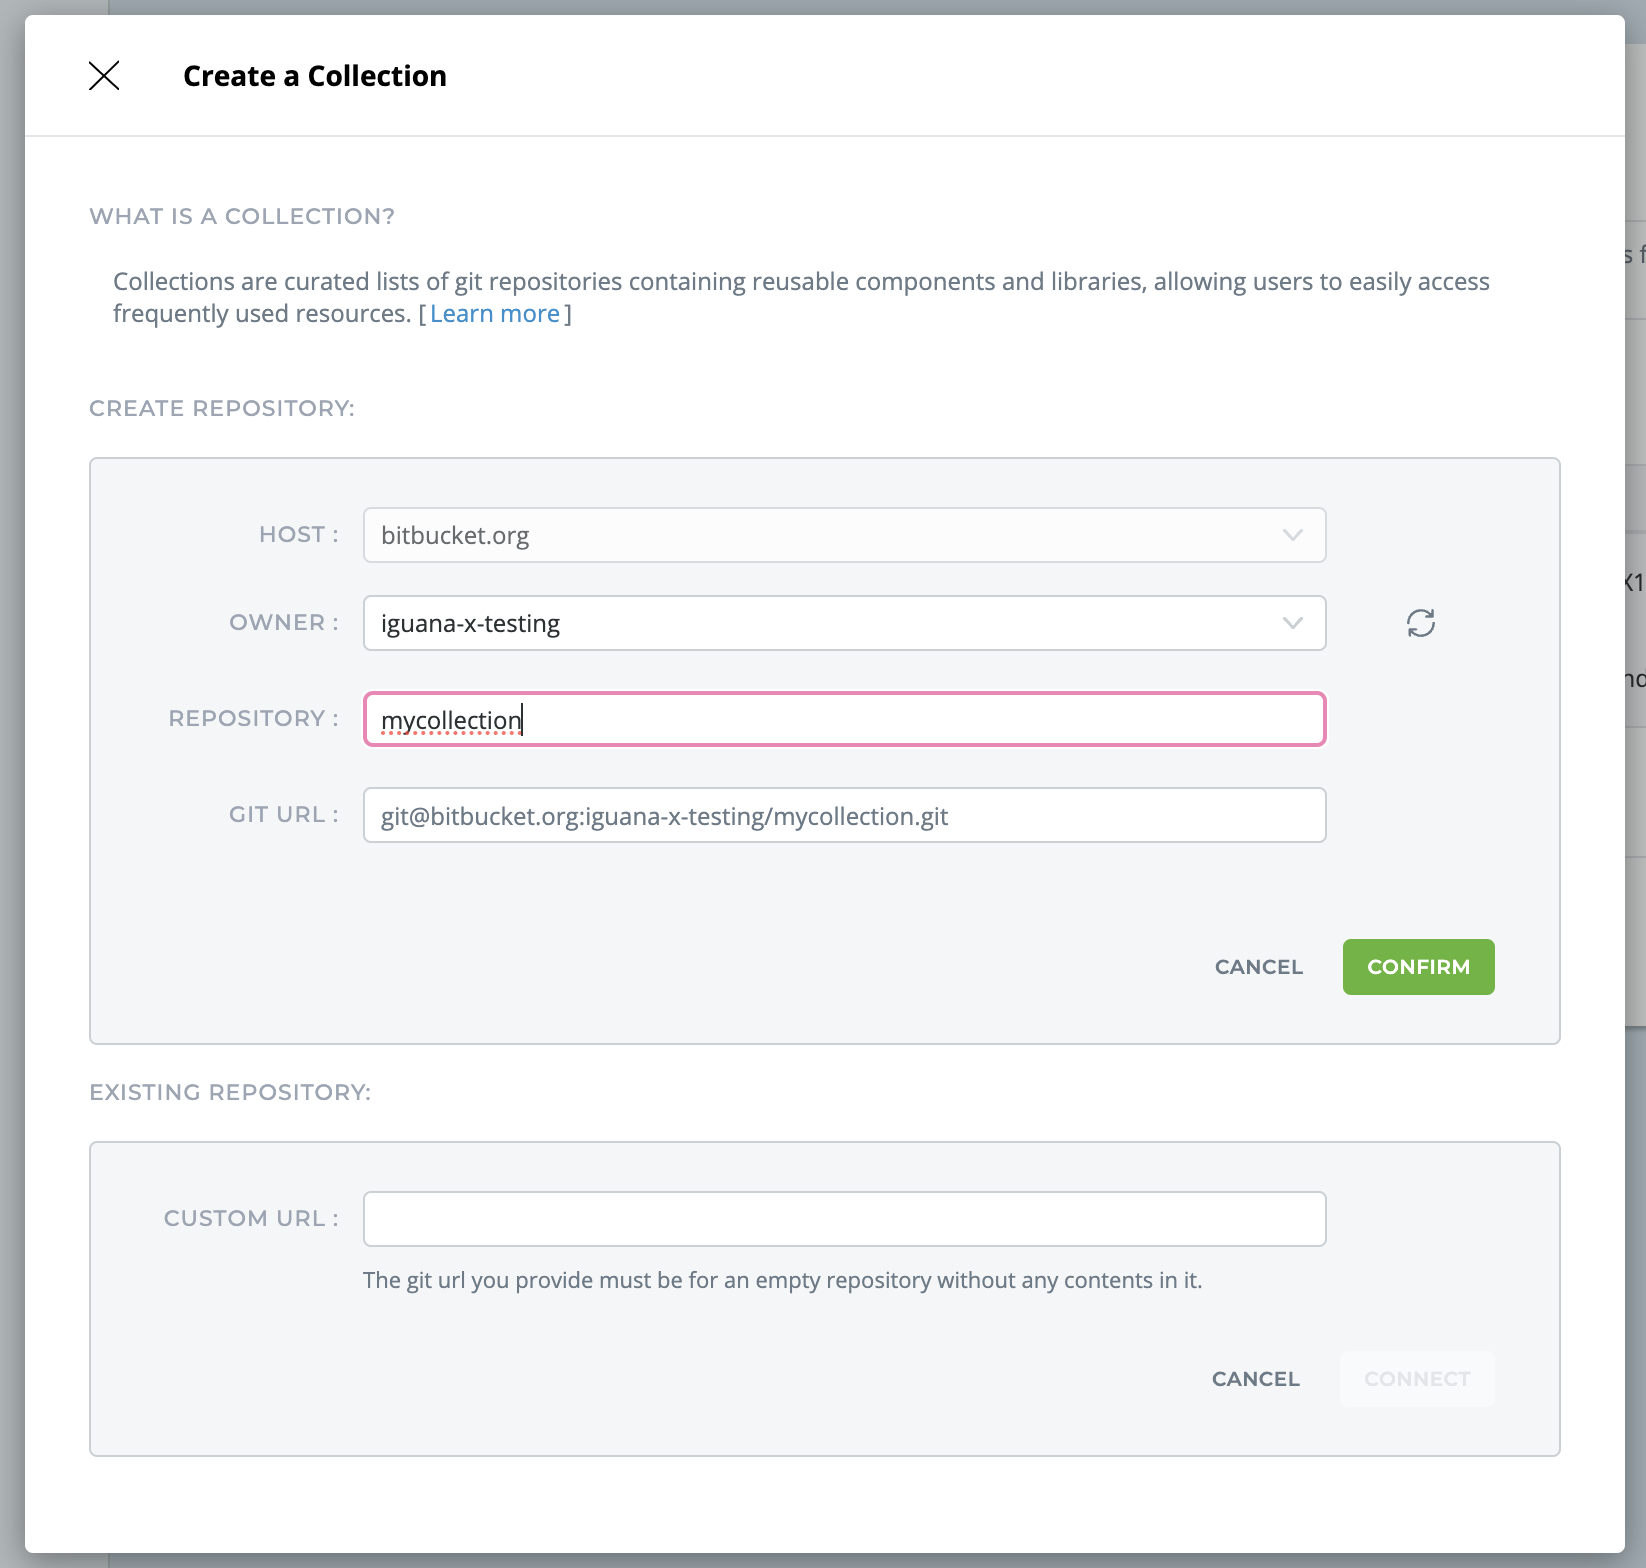The height and width of the screenshot is (1568, 1646).
Task: Focus the Repository name input field
Action: coord(843,719)
